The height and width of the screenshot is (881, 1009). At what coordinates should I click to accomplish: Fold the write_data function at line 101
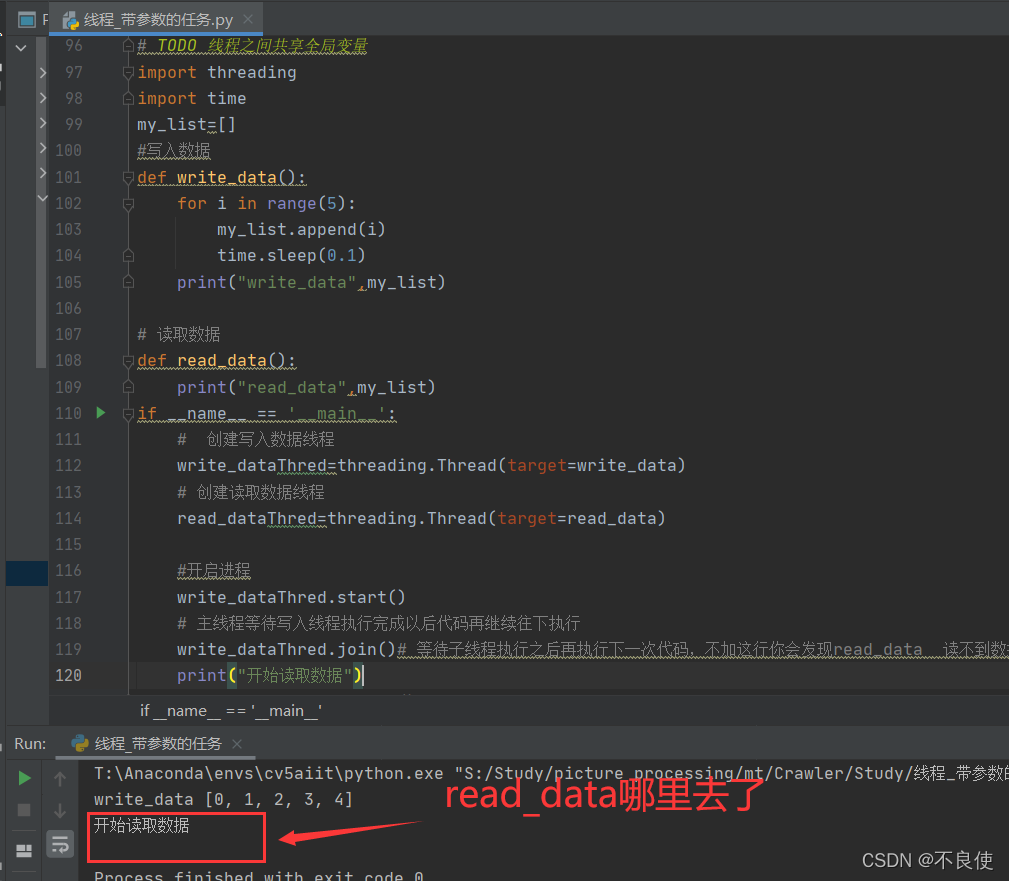(x=128, y=177)
